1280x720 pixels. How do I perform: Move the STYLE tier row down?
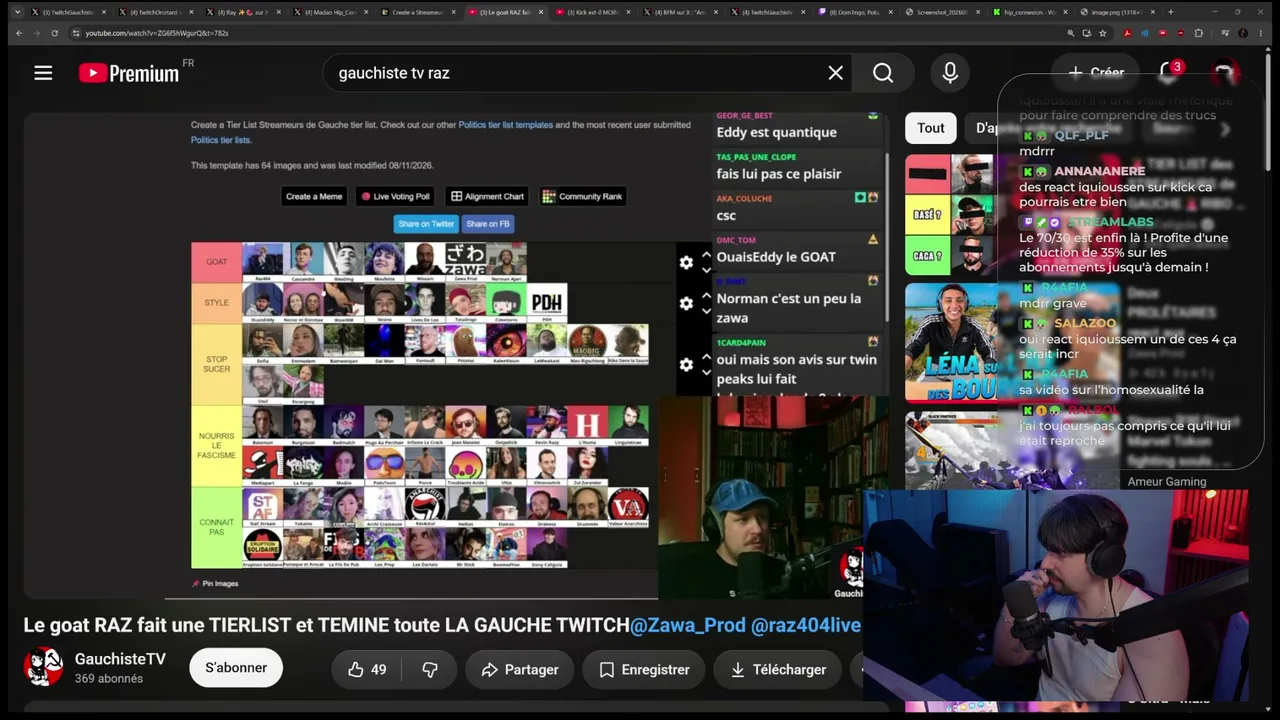point(706,310)
